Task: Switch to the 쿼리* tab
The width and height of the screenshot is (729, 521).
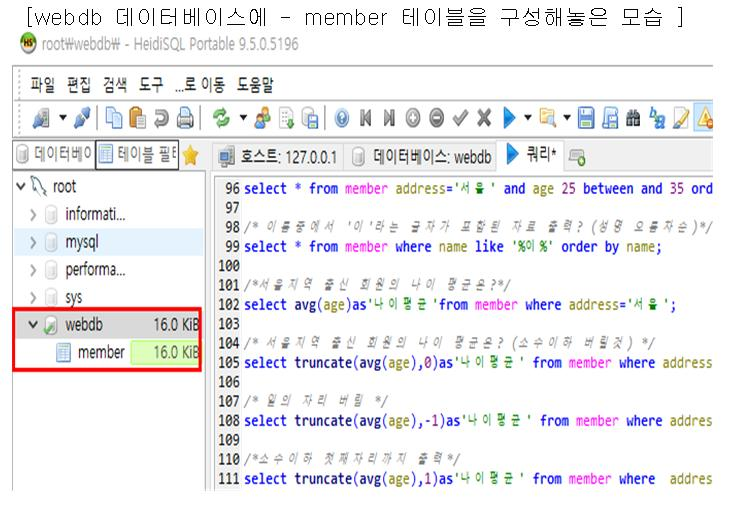Action: (531, 153)
